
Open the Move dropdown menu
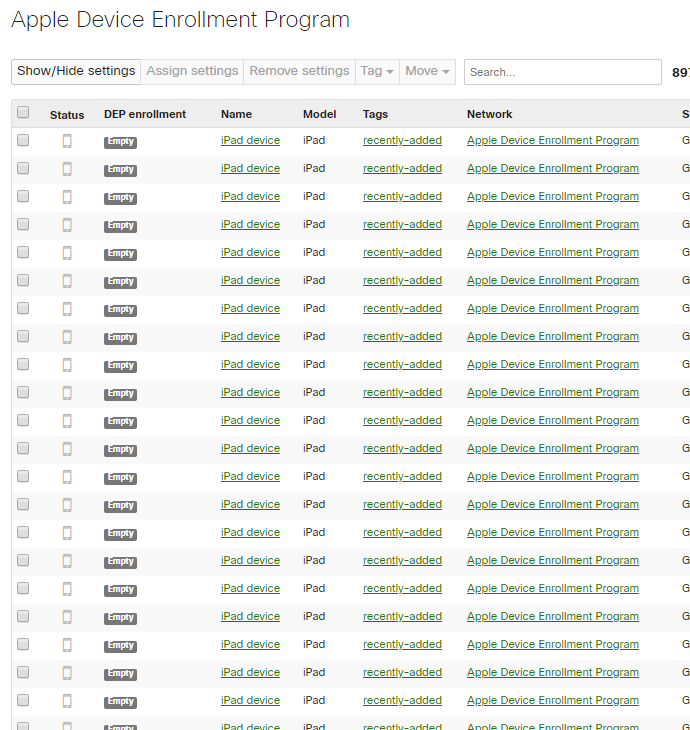427,72
